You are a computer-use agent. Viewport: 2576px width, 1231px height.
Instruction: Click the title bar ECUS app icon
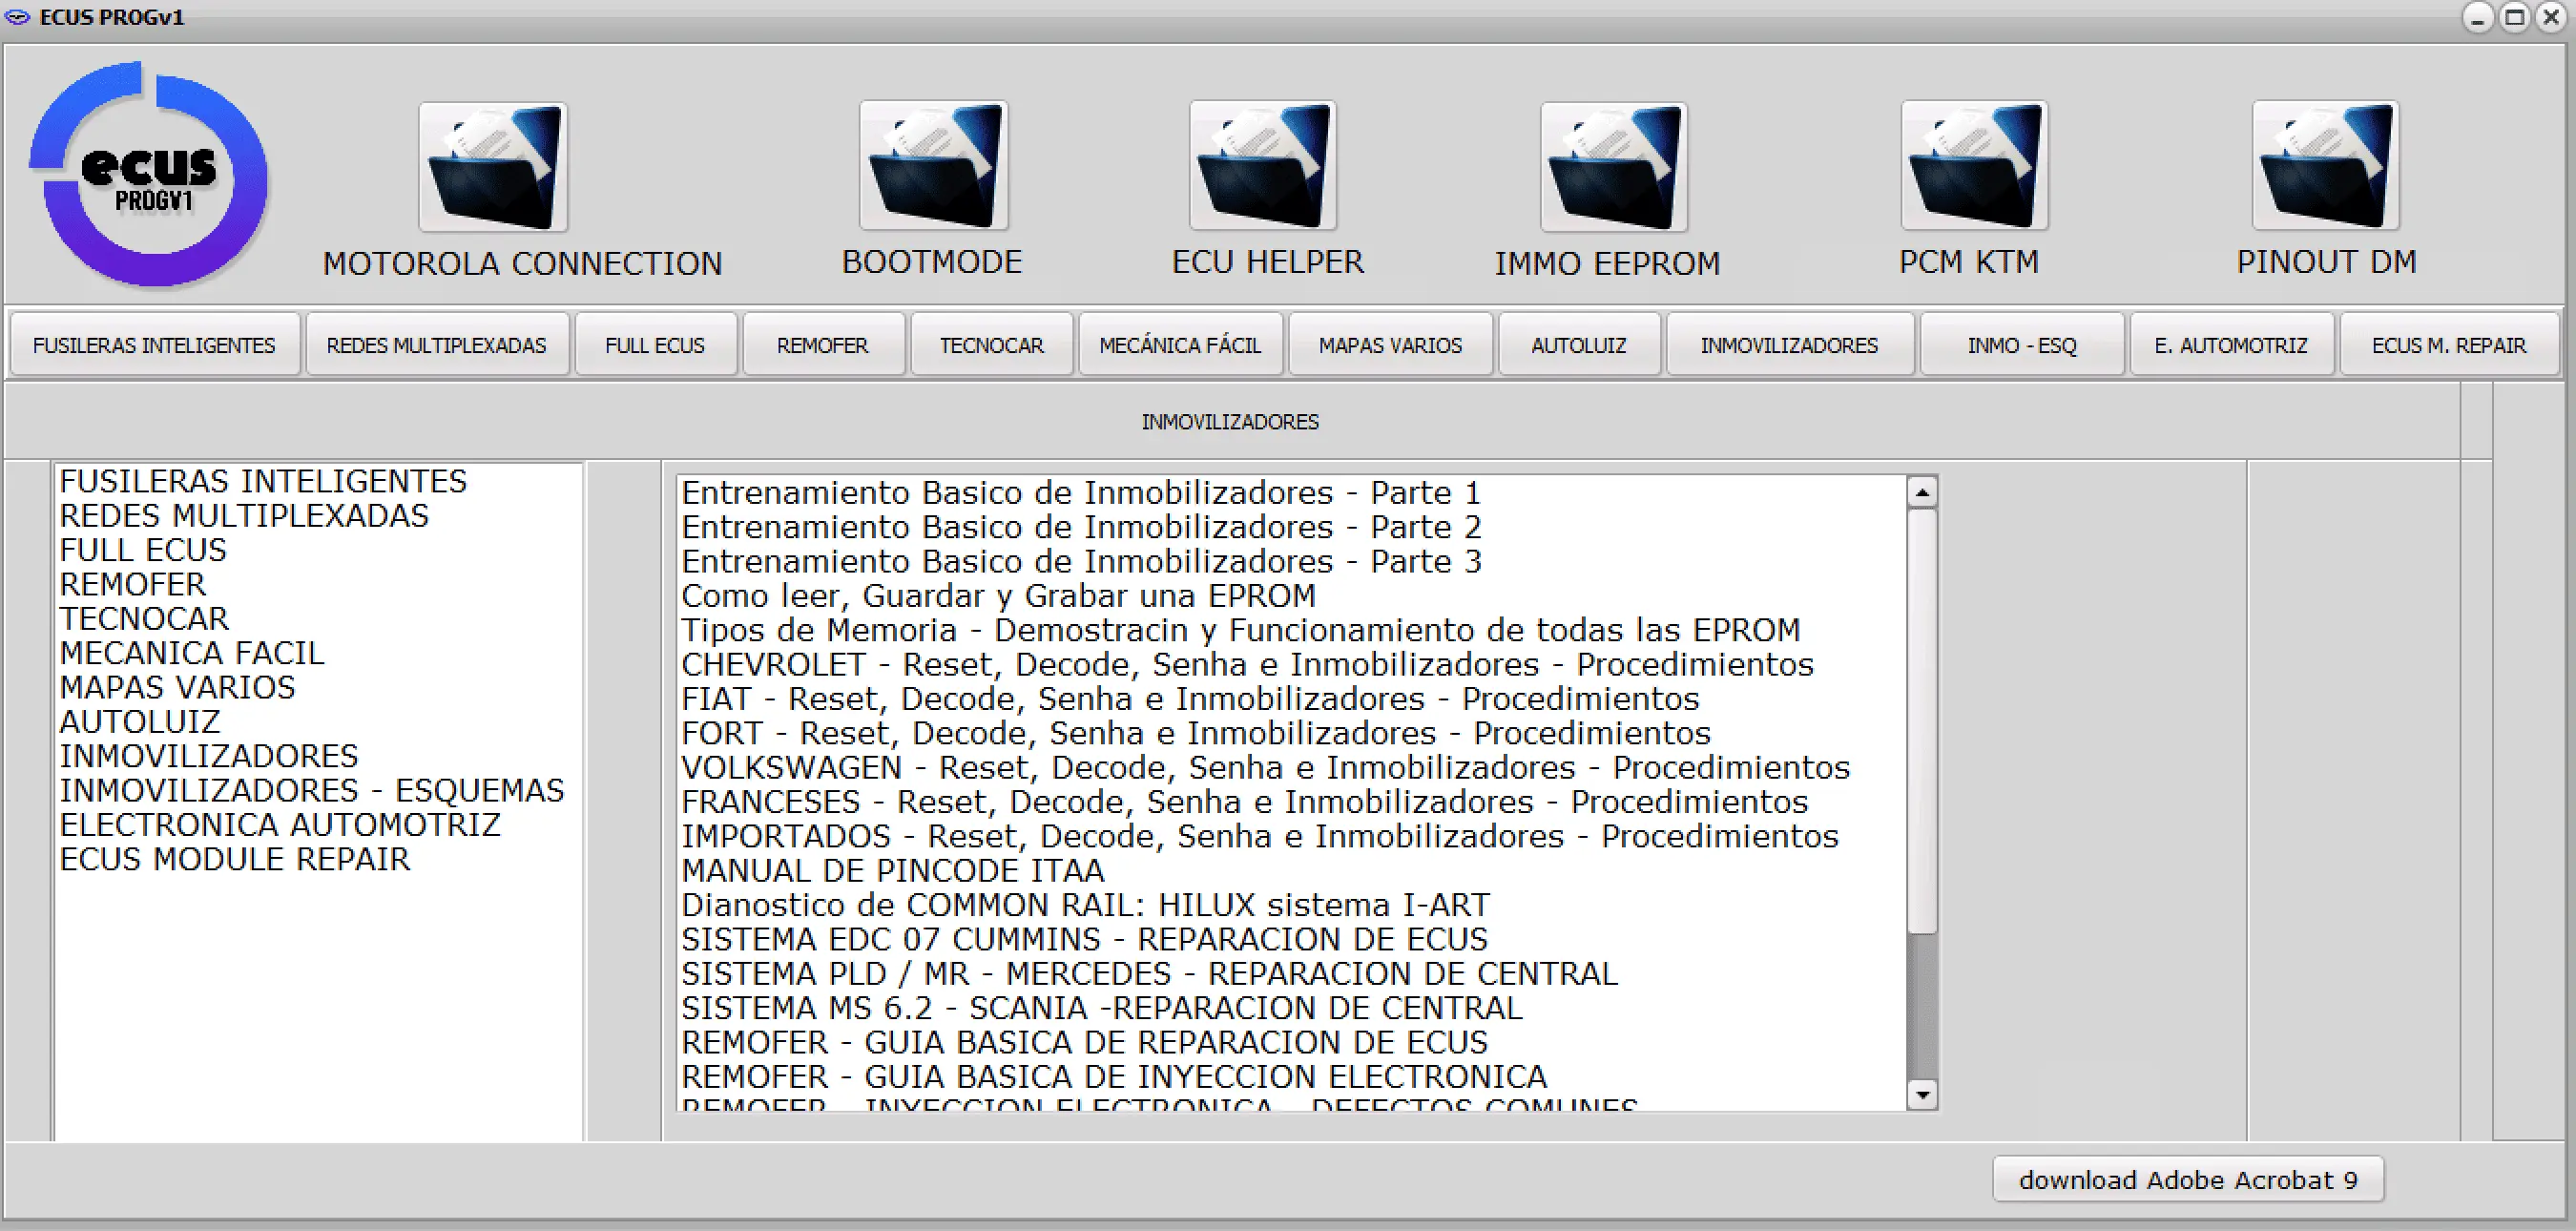click(x=17, y=17)
